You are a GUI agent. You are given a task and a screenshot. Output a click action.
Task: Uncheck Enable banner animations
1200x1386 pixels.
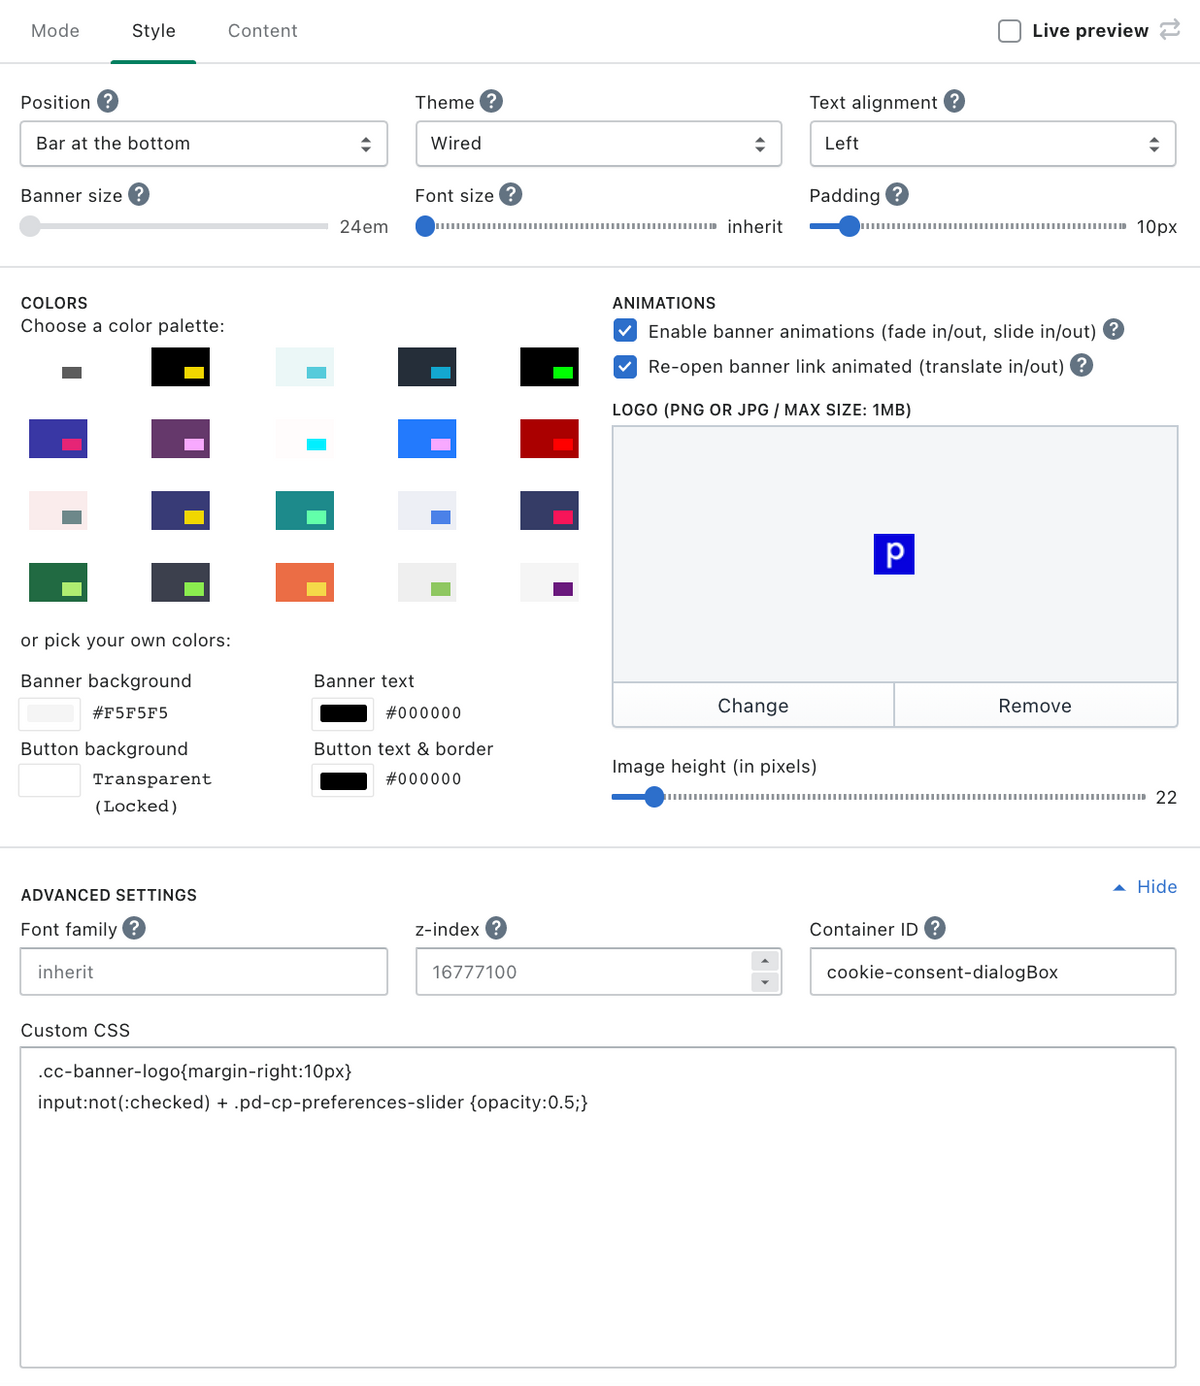pos(625,330)
